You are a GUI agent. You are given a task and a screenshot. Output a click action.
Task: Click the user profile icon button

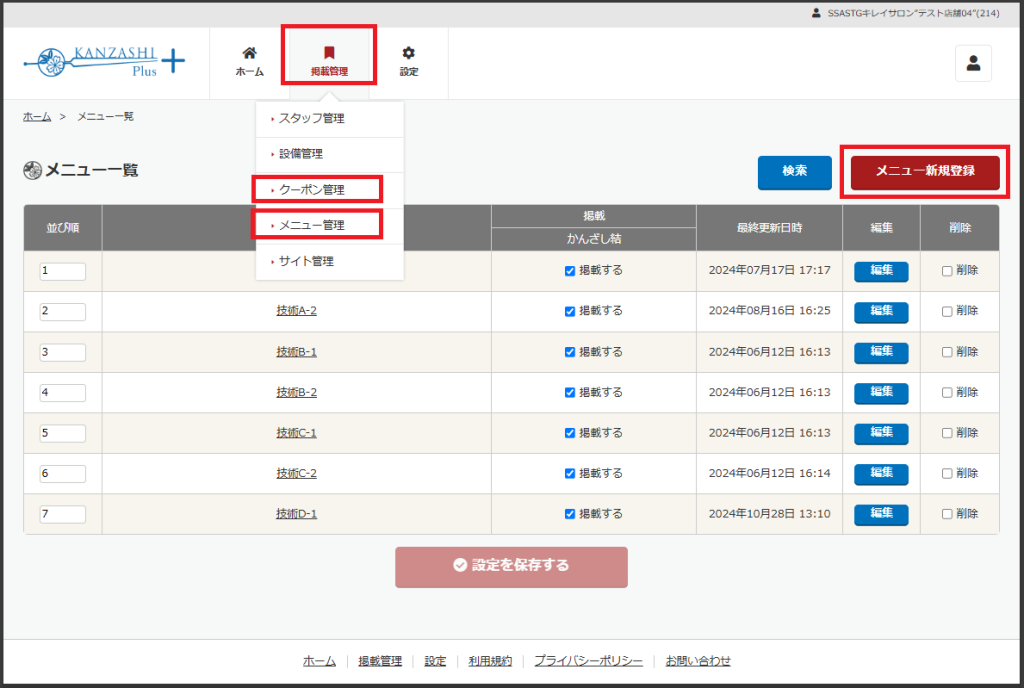click(x=972, y=64)
